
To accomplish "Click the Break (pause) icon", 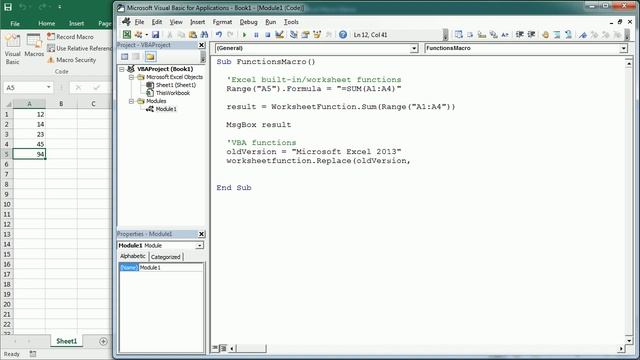I will tap(256, 35).
